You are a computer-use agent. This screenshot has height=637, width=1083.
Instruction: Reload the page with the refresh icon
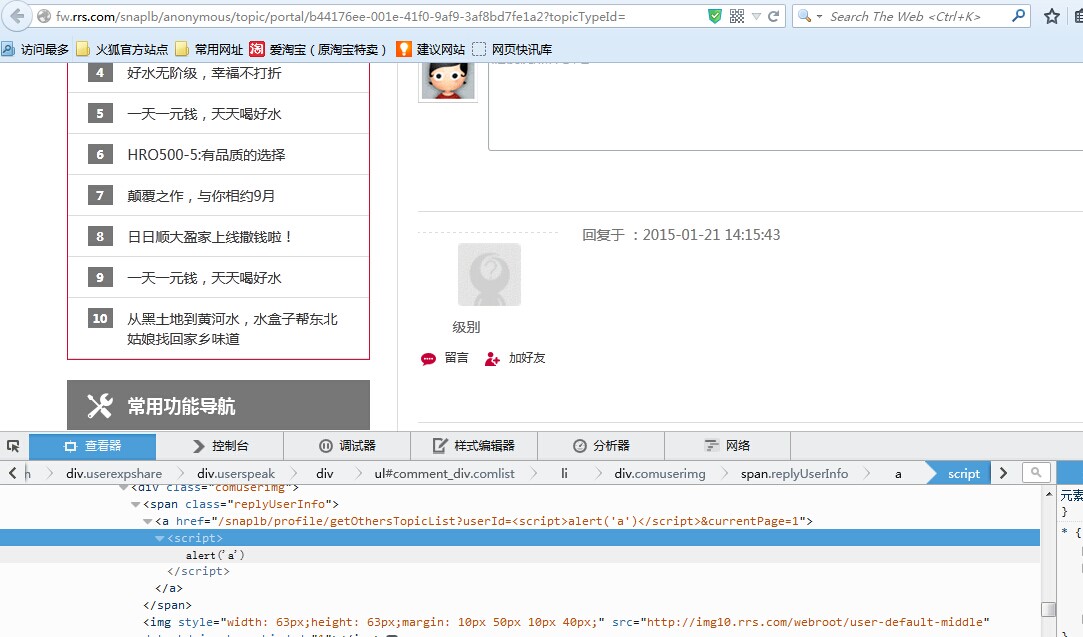tap(774, 16)
